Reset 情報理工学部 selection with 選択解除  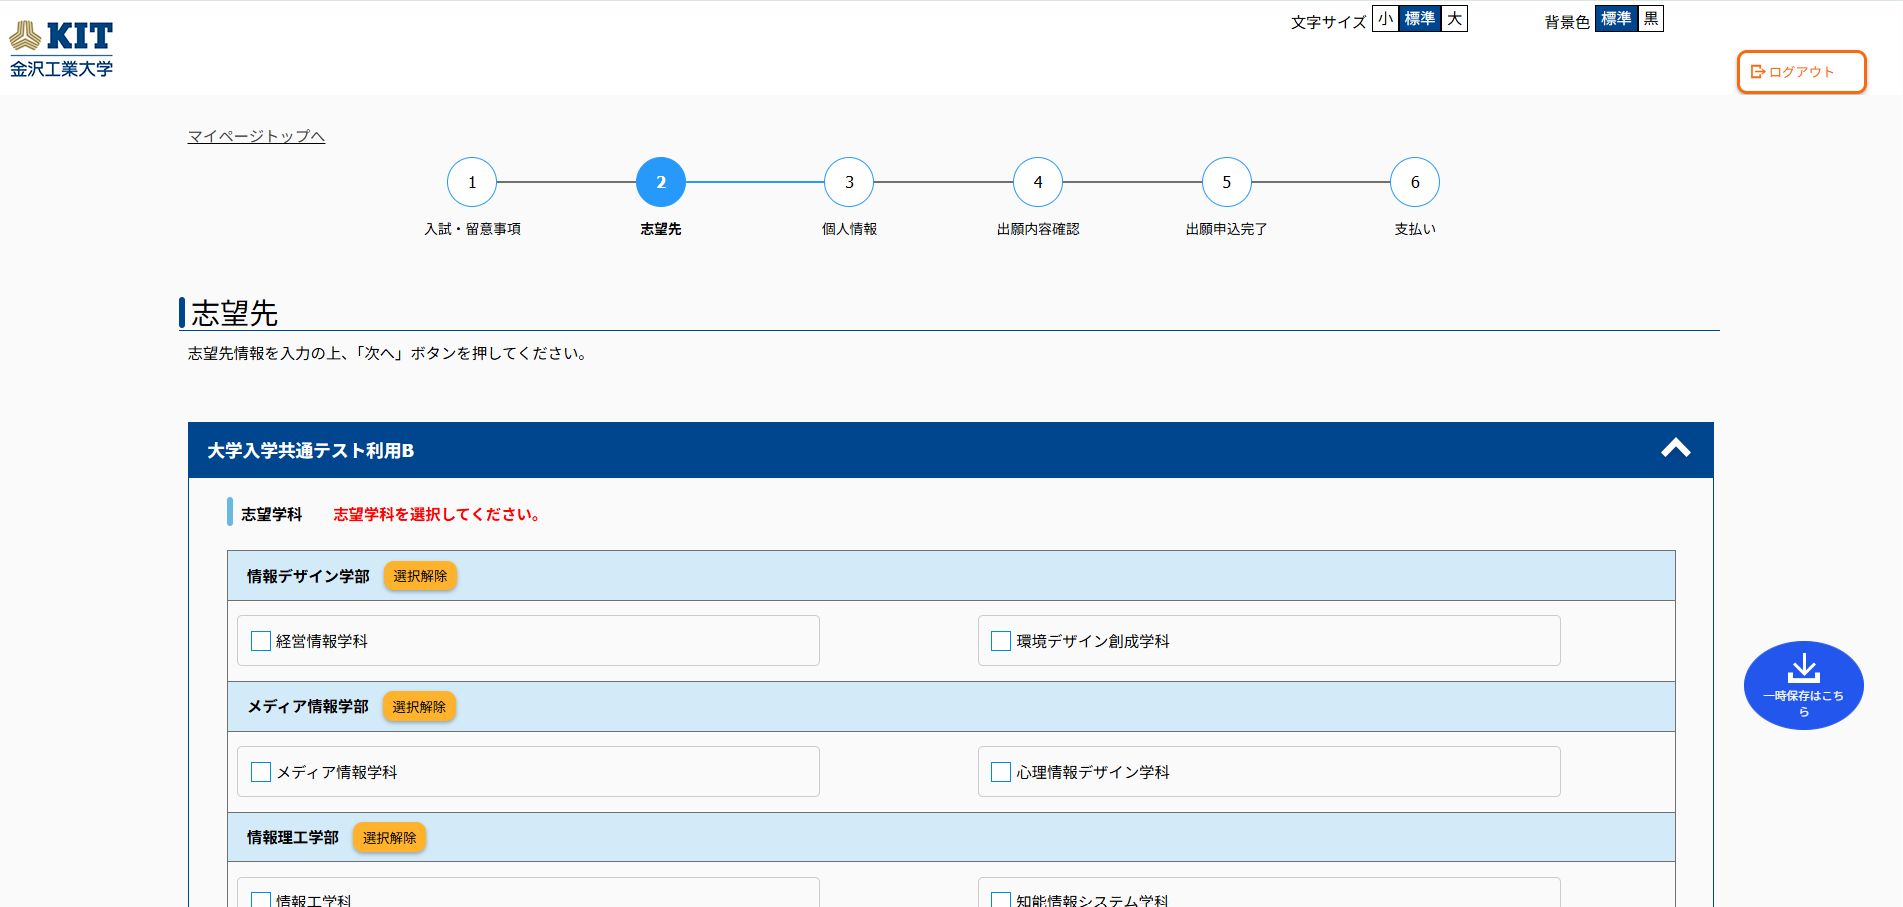389,838
